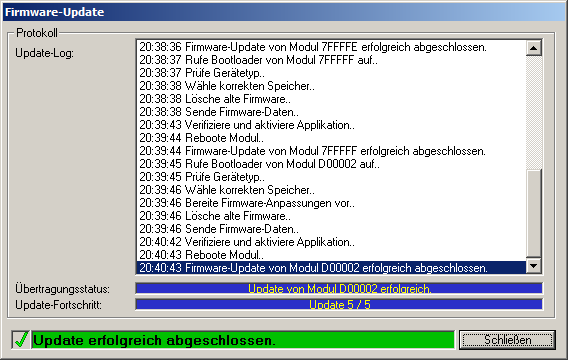The image size is (568, 360).
Task: Select log line 'Rufe Bootloader von Modul D00002 auf'
Action: [x=331, y=164]
